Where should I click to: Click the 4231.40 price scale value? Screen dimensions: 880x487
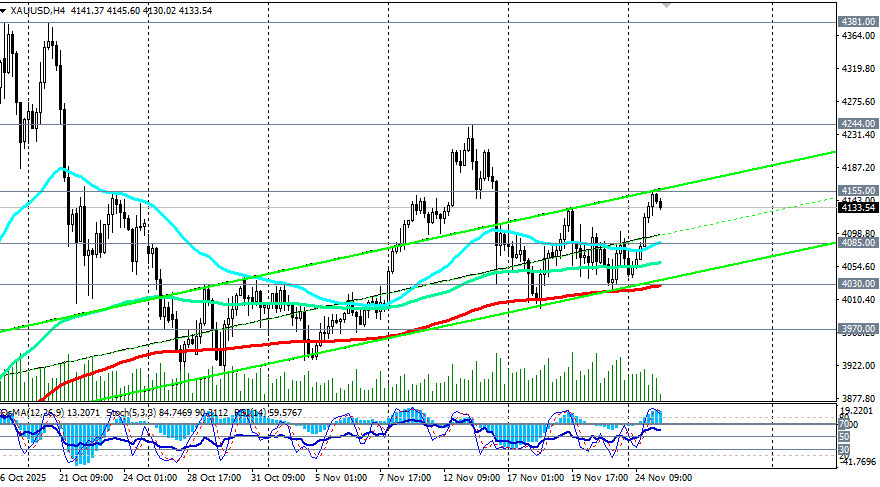[x=859, y=135]
